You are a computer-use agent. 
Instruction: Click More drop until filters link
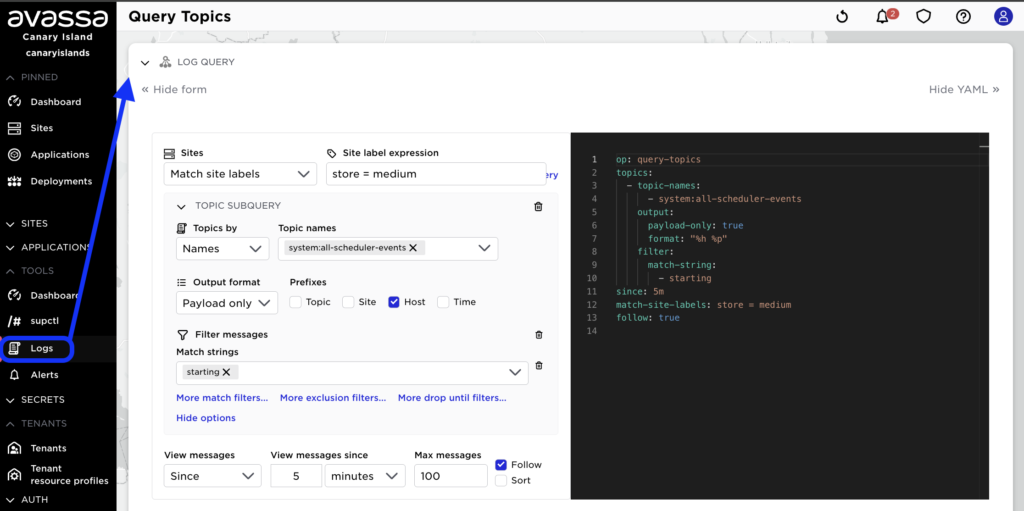click(452, 397)
